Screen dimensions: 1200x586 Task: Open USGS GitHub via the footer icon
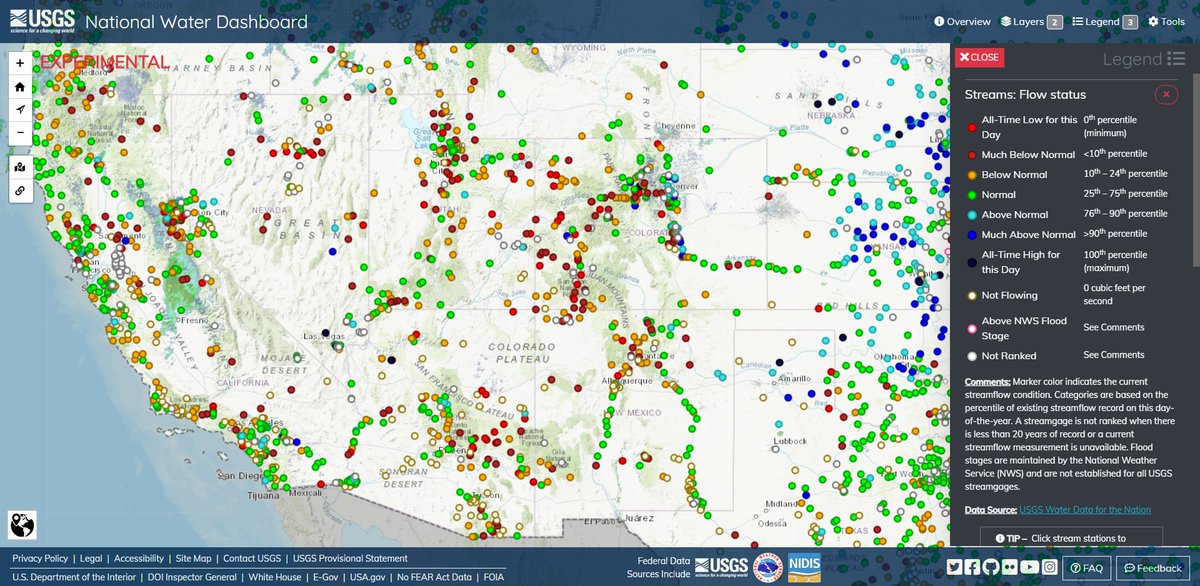991,567
